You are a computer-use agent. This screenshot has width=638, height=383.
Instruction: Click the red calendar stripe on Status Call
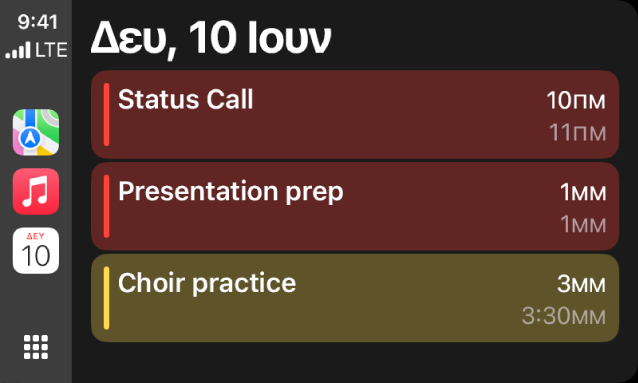click(106, 114)
